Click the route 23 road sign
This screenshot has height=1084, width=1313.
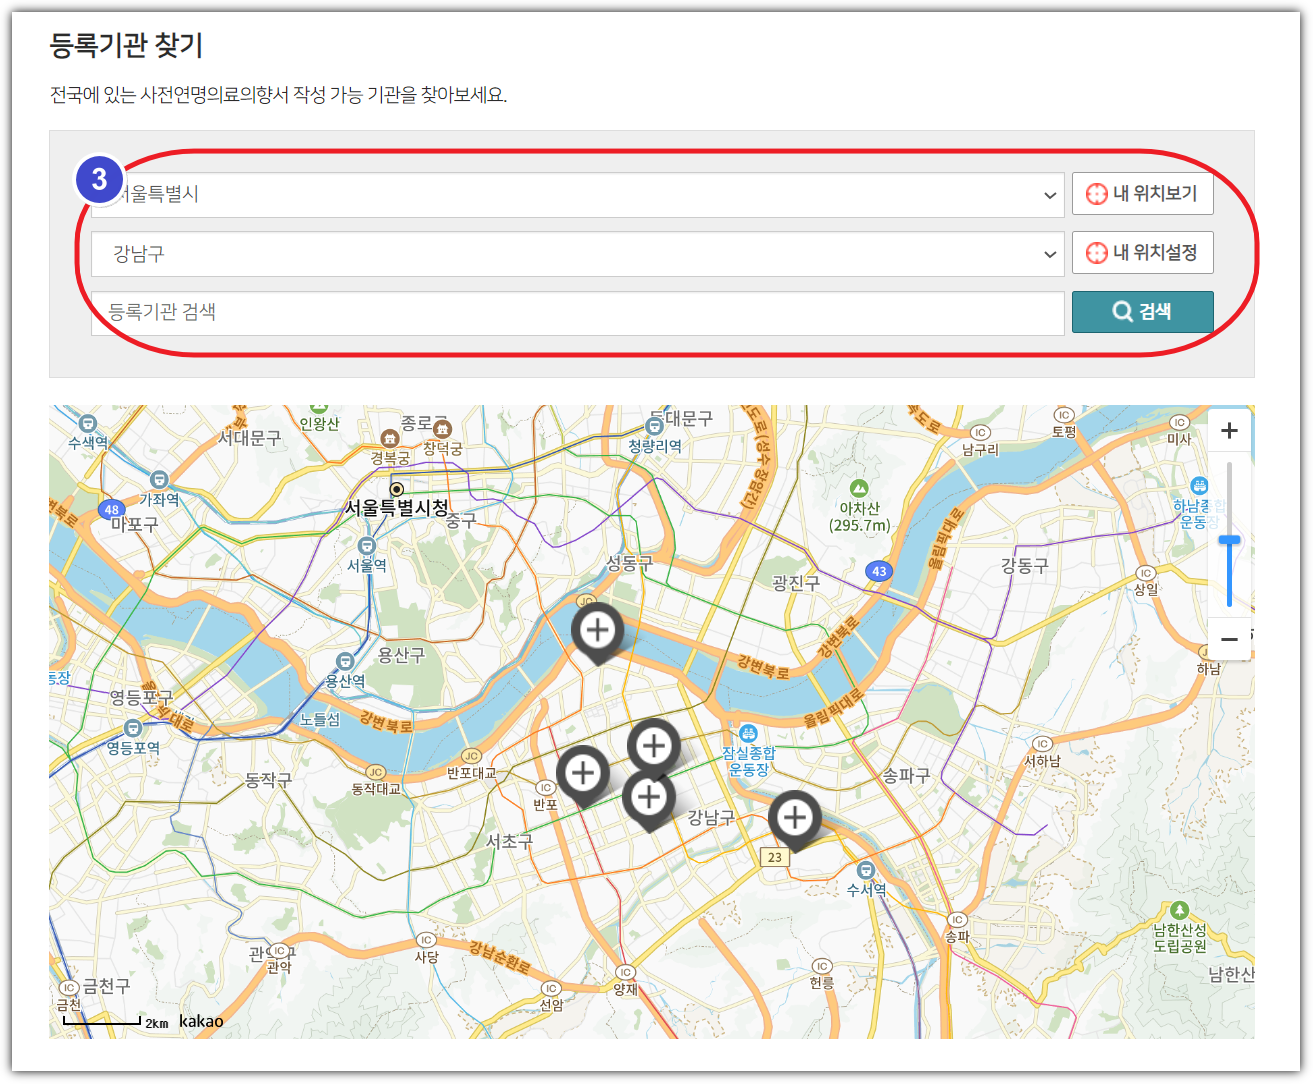point(775,857)
